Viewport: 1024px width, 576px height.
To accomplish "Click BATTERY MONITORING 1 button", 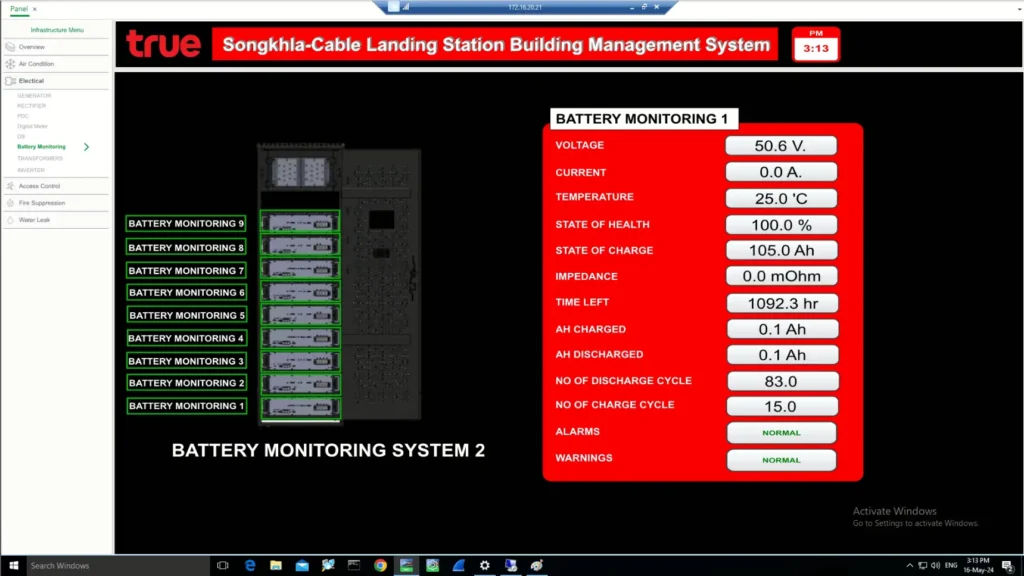I will 187,406.
